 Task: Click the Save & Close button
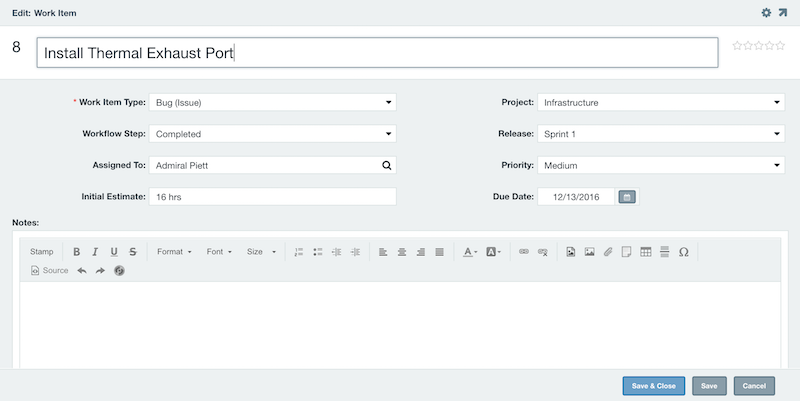click(654, 386)
